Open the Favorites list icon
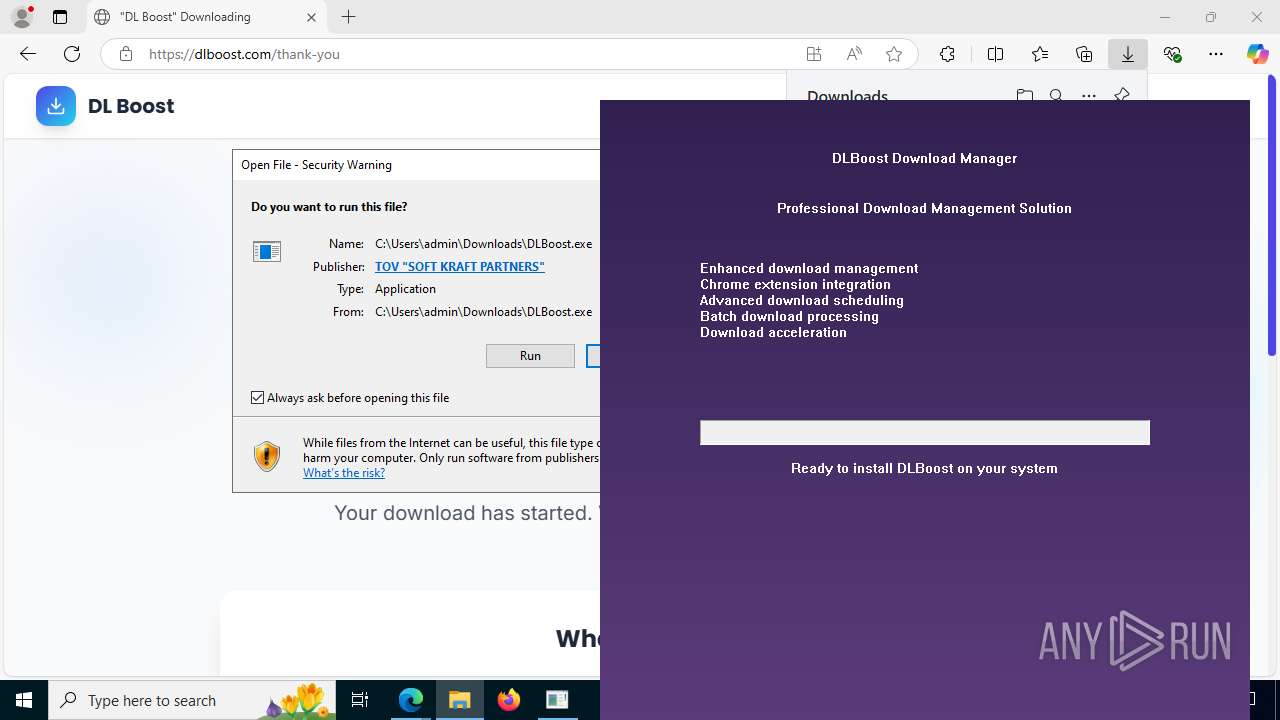Viewport: 1280px width, 720px height. click(1040, 54)
